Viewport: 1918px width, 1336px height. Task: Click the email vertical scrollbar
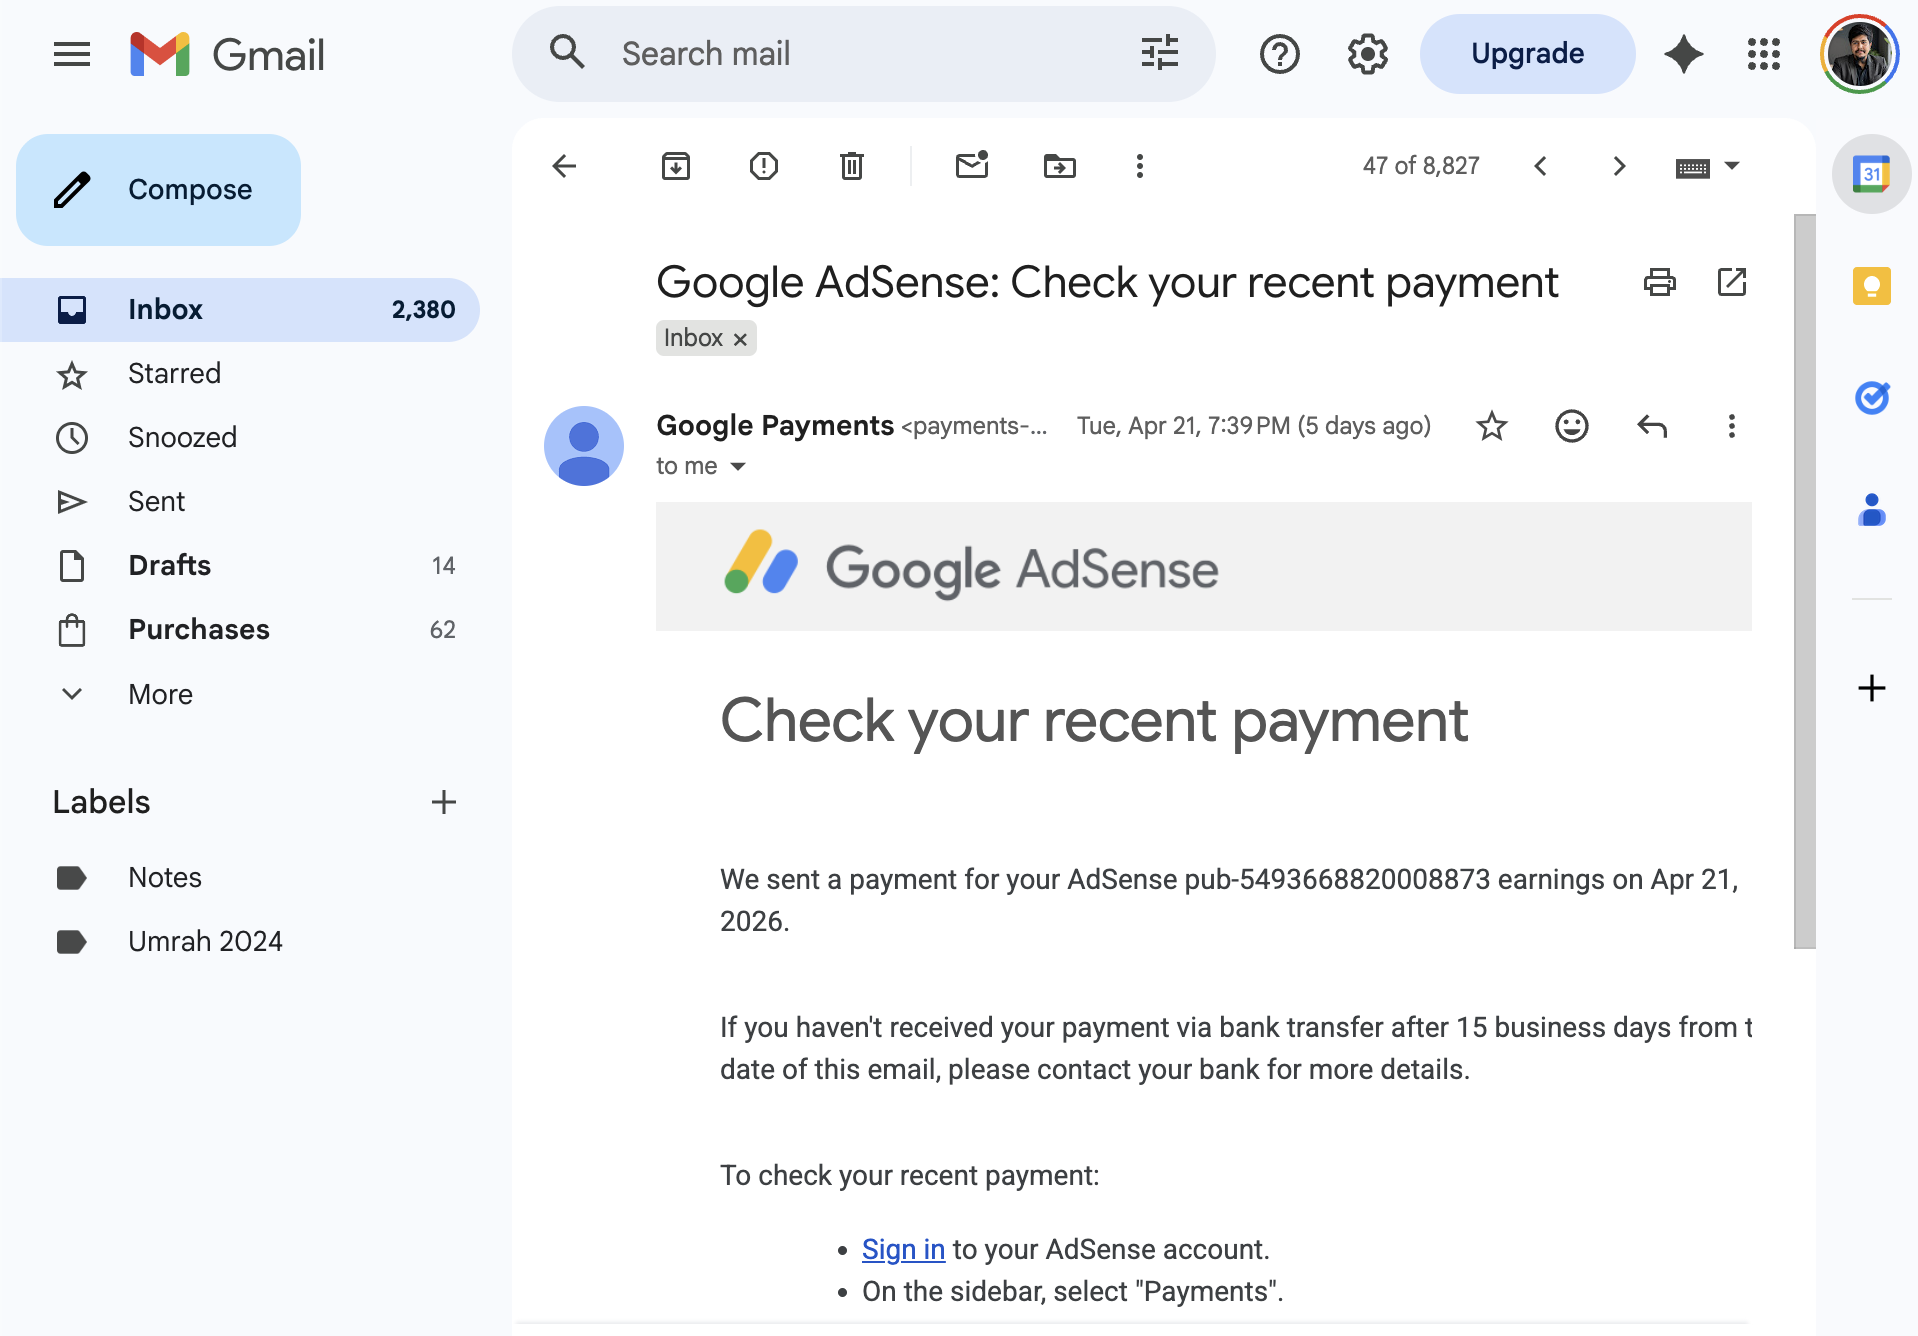(x=1804, y=580)
